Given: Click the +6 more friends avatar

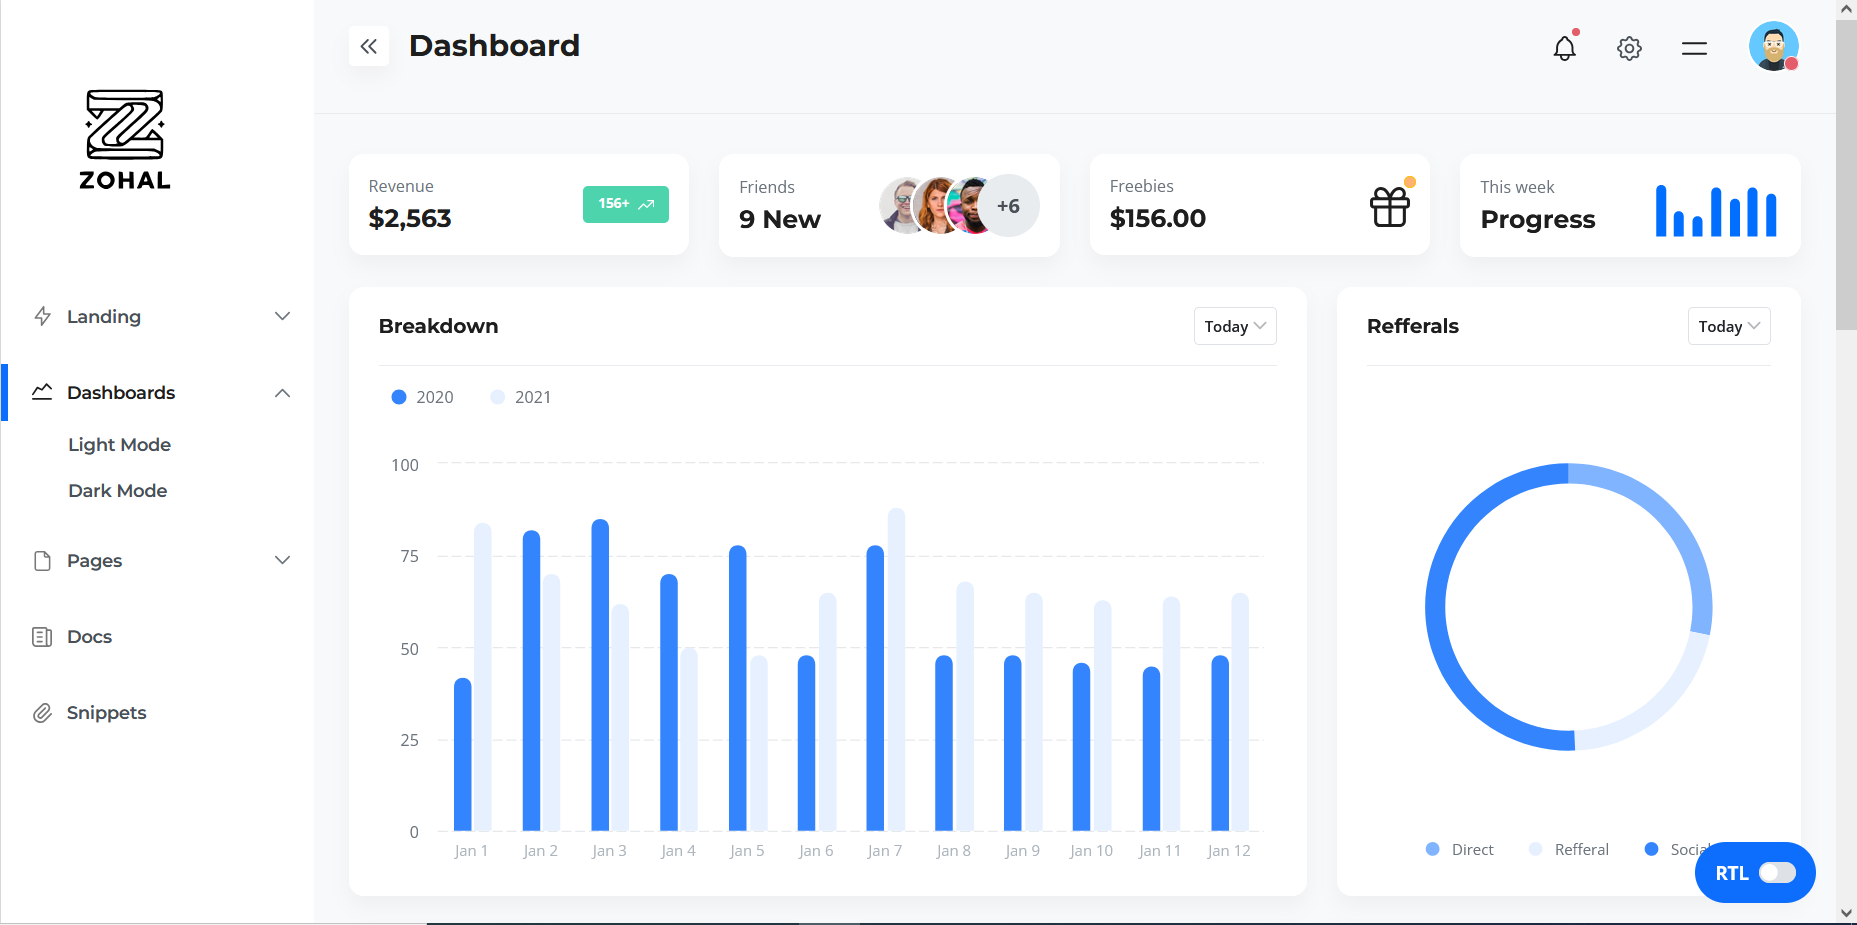Looking at the screenshot, I should pos(1008,206).
